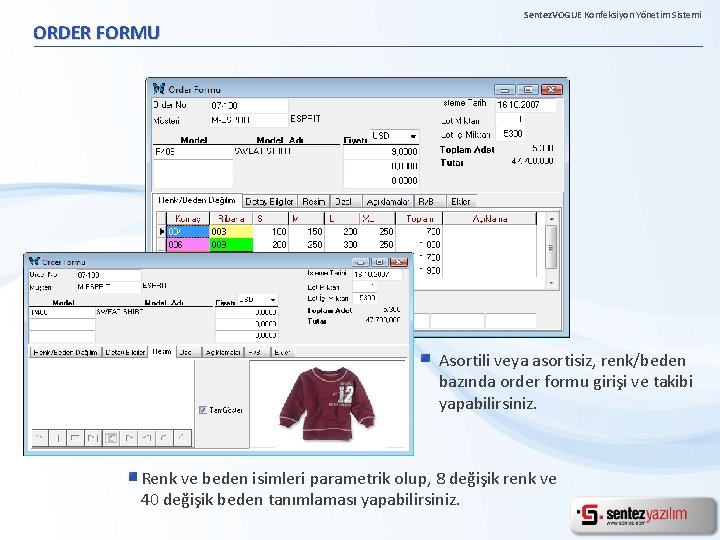Switch to the Detay Bilgiler tab in the rear window

tap(269, 202)
